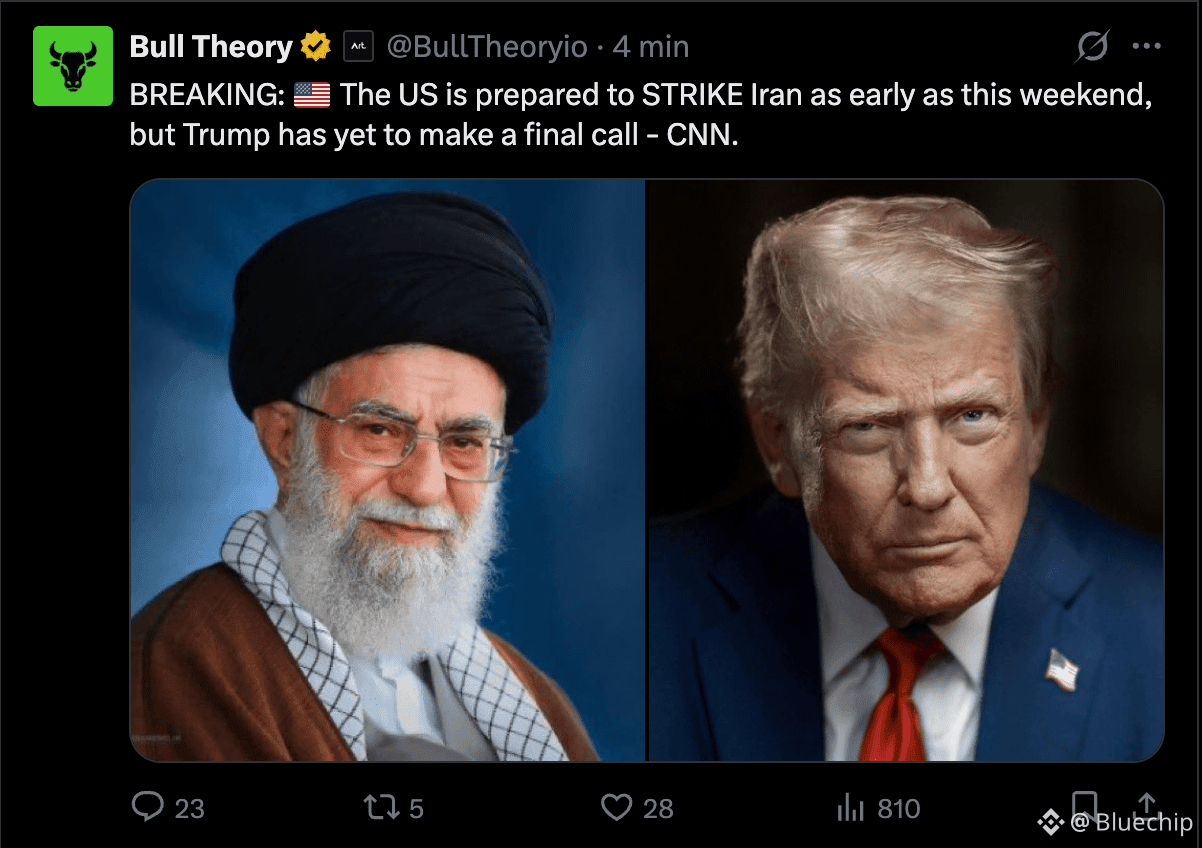Click the gold verified badge next to Bull Theory
1202x848 pixels.
coord(317,46)
